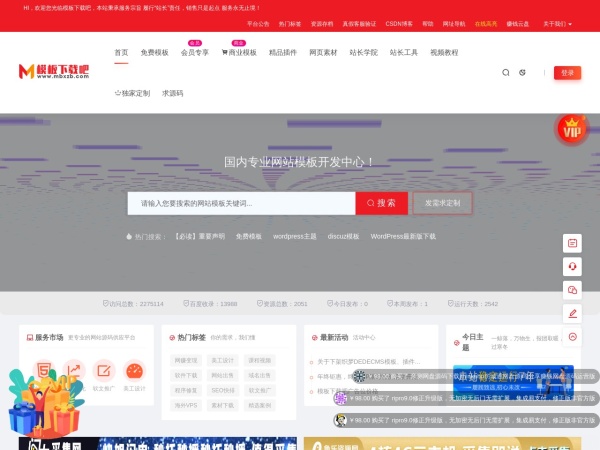Select the 域名出售 tag
The height and width of the screenshot is (450, 600).
(259, 375)
